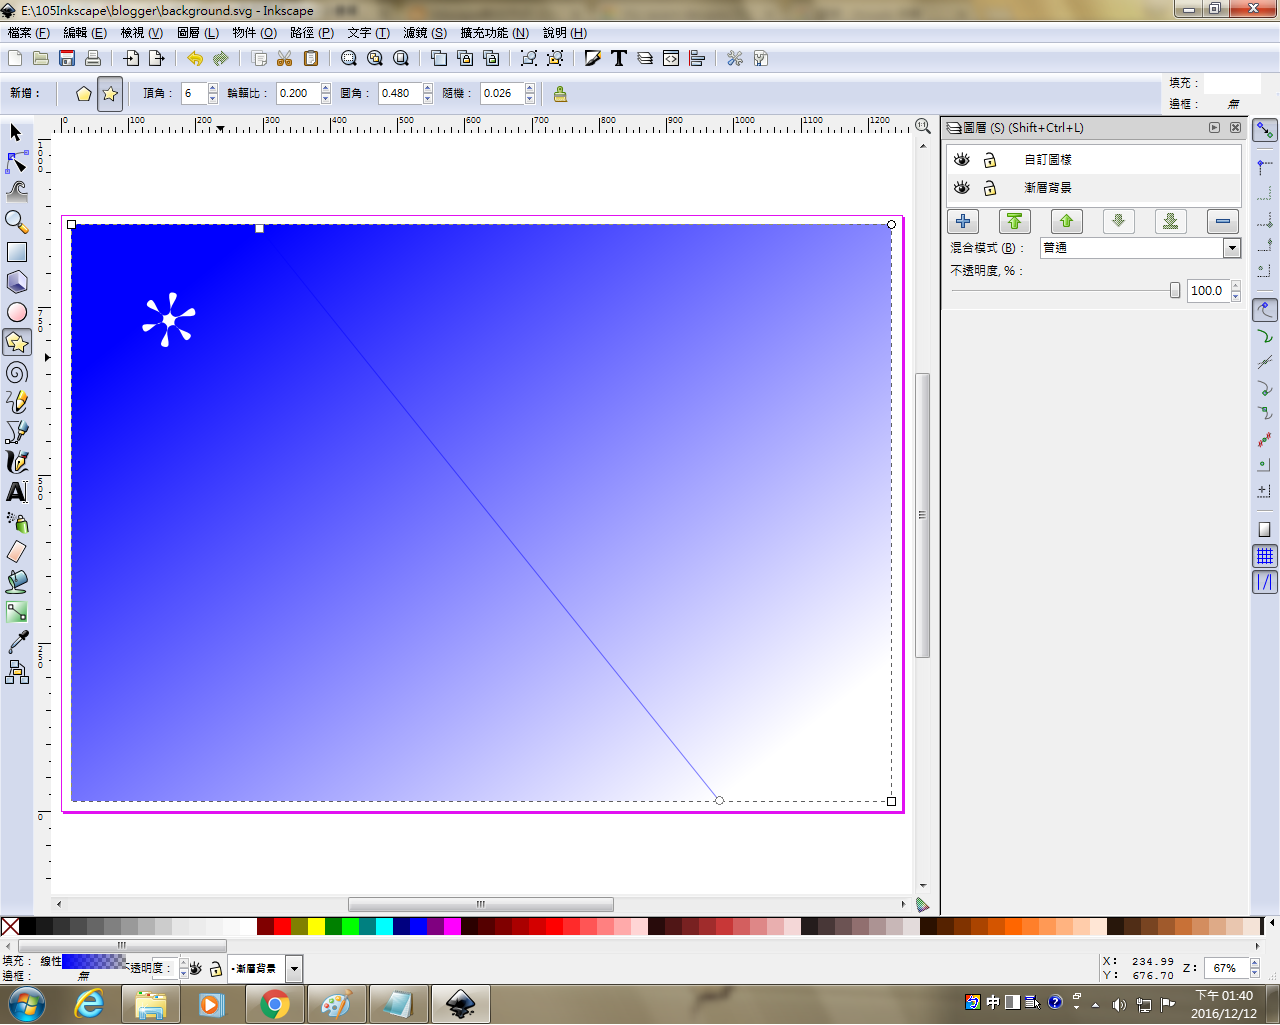
Task: Toggle grid snapping on snap bar
Action: point(1265,556)
